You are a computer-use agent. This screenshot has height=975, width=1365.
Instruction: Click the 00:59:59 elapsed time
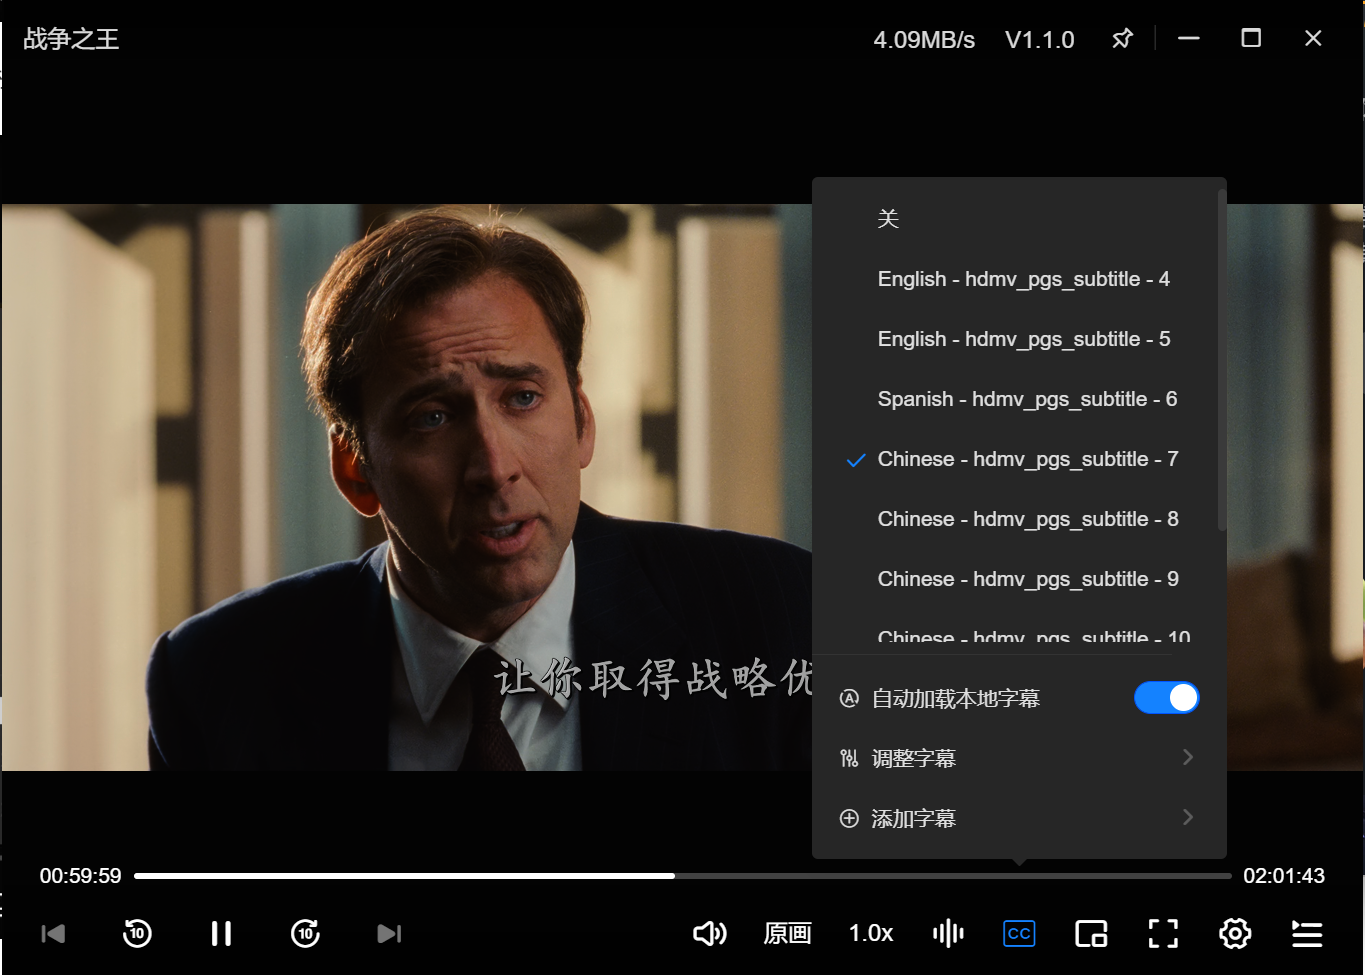(80, 876)
